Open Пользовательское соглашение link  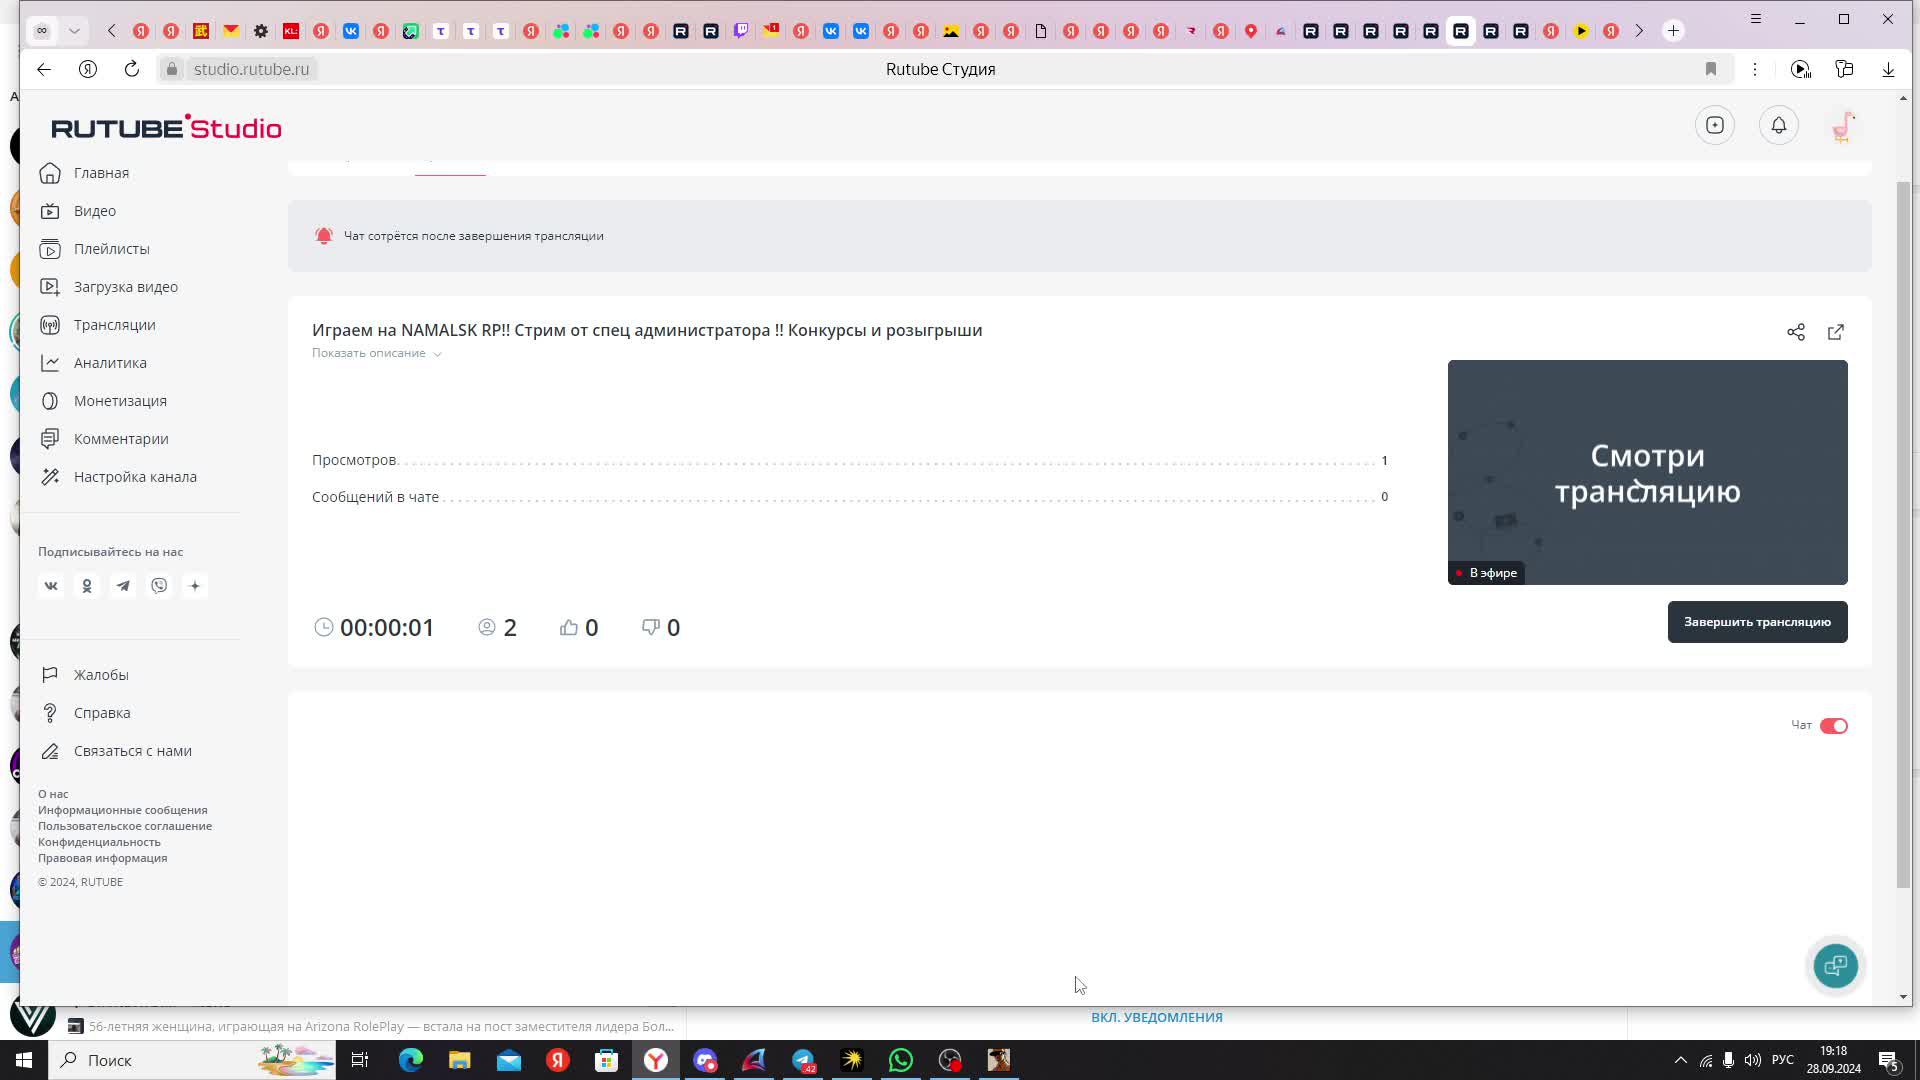(x=125, y=826)
